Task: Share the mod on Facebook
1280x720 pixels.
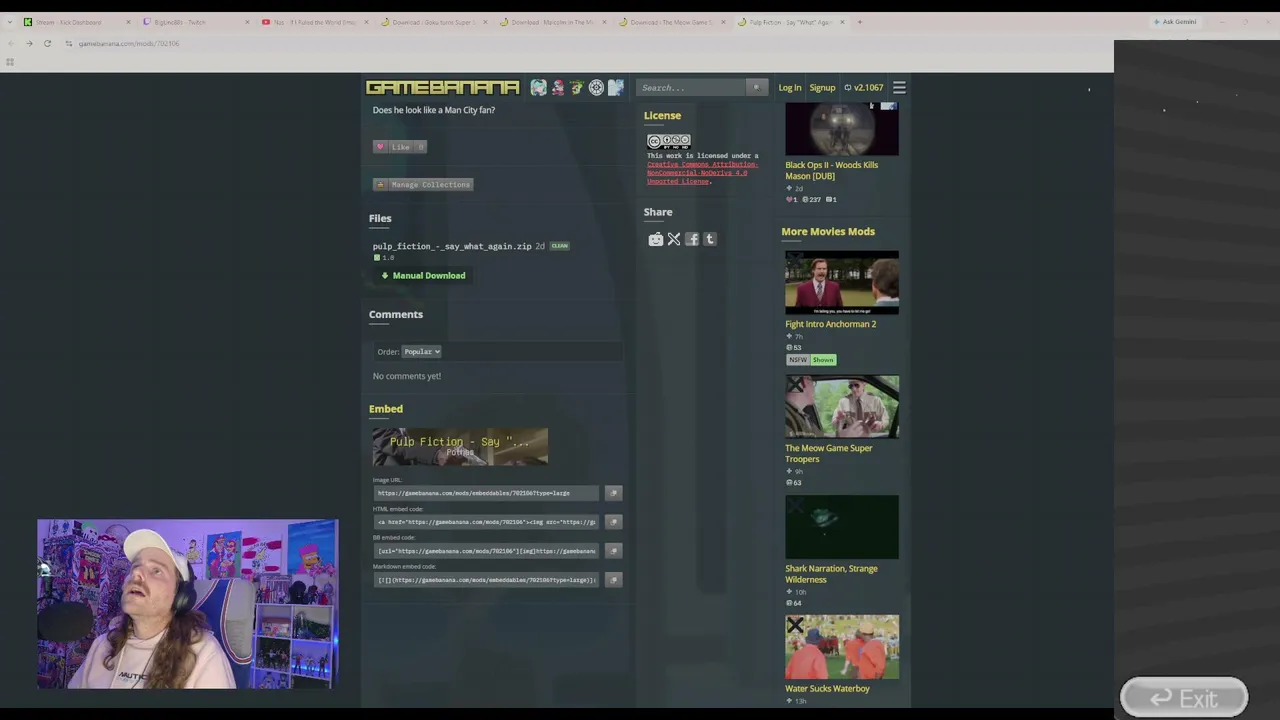Action: [692, 239]
